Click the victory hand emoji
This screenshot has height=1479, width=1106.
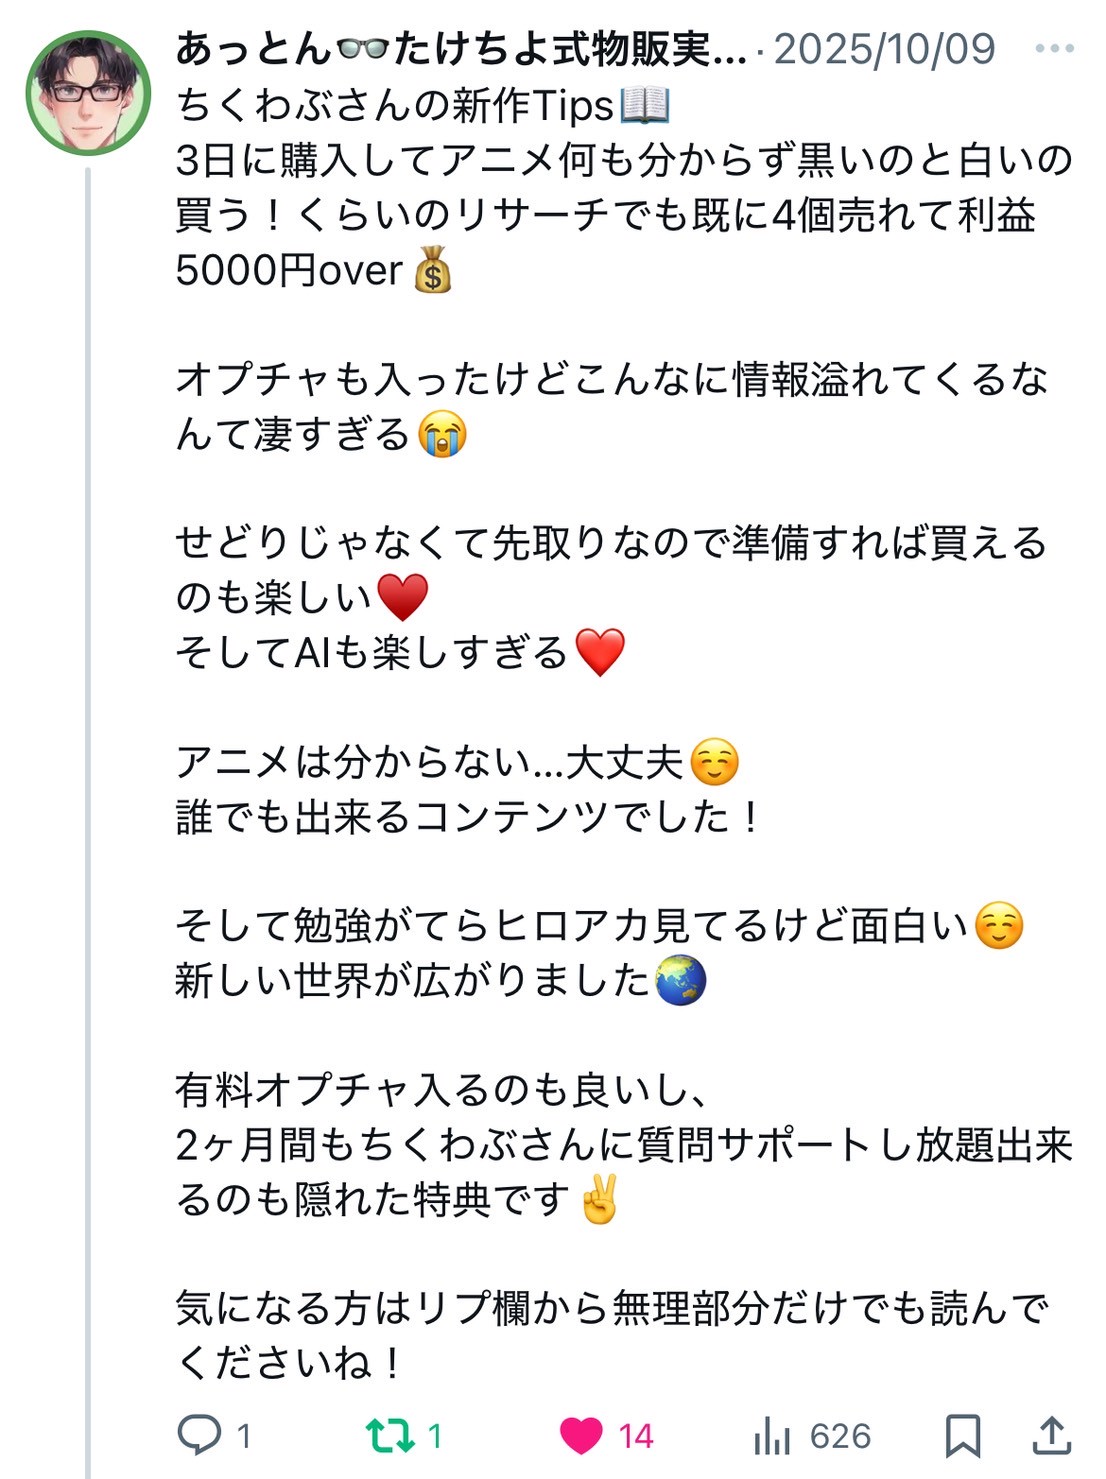[x=599, y=1199]
